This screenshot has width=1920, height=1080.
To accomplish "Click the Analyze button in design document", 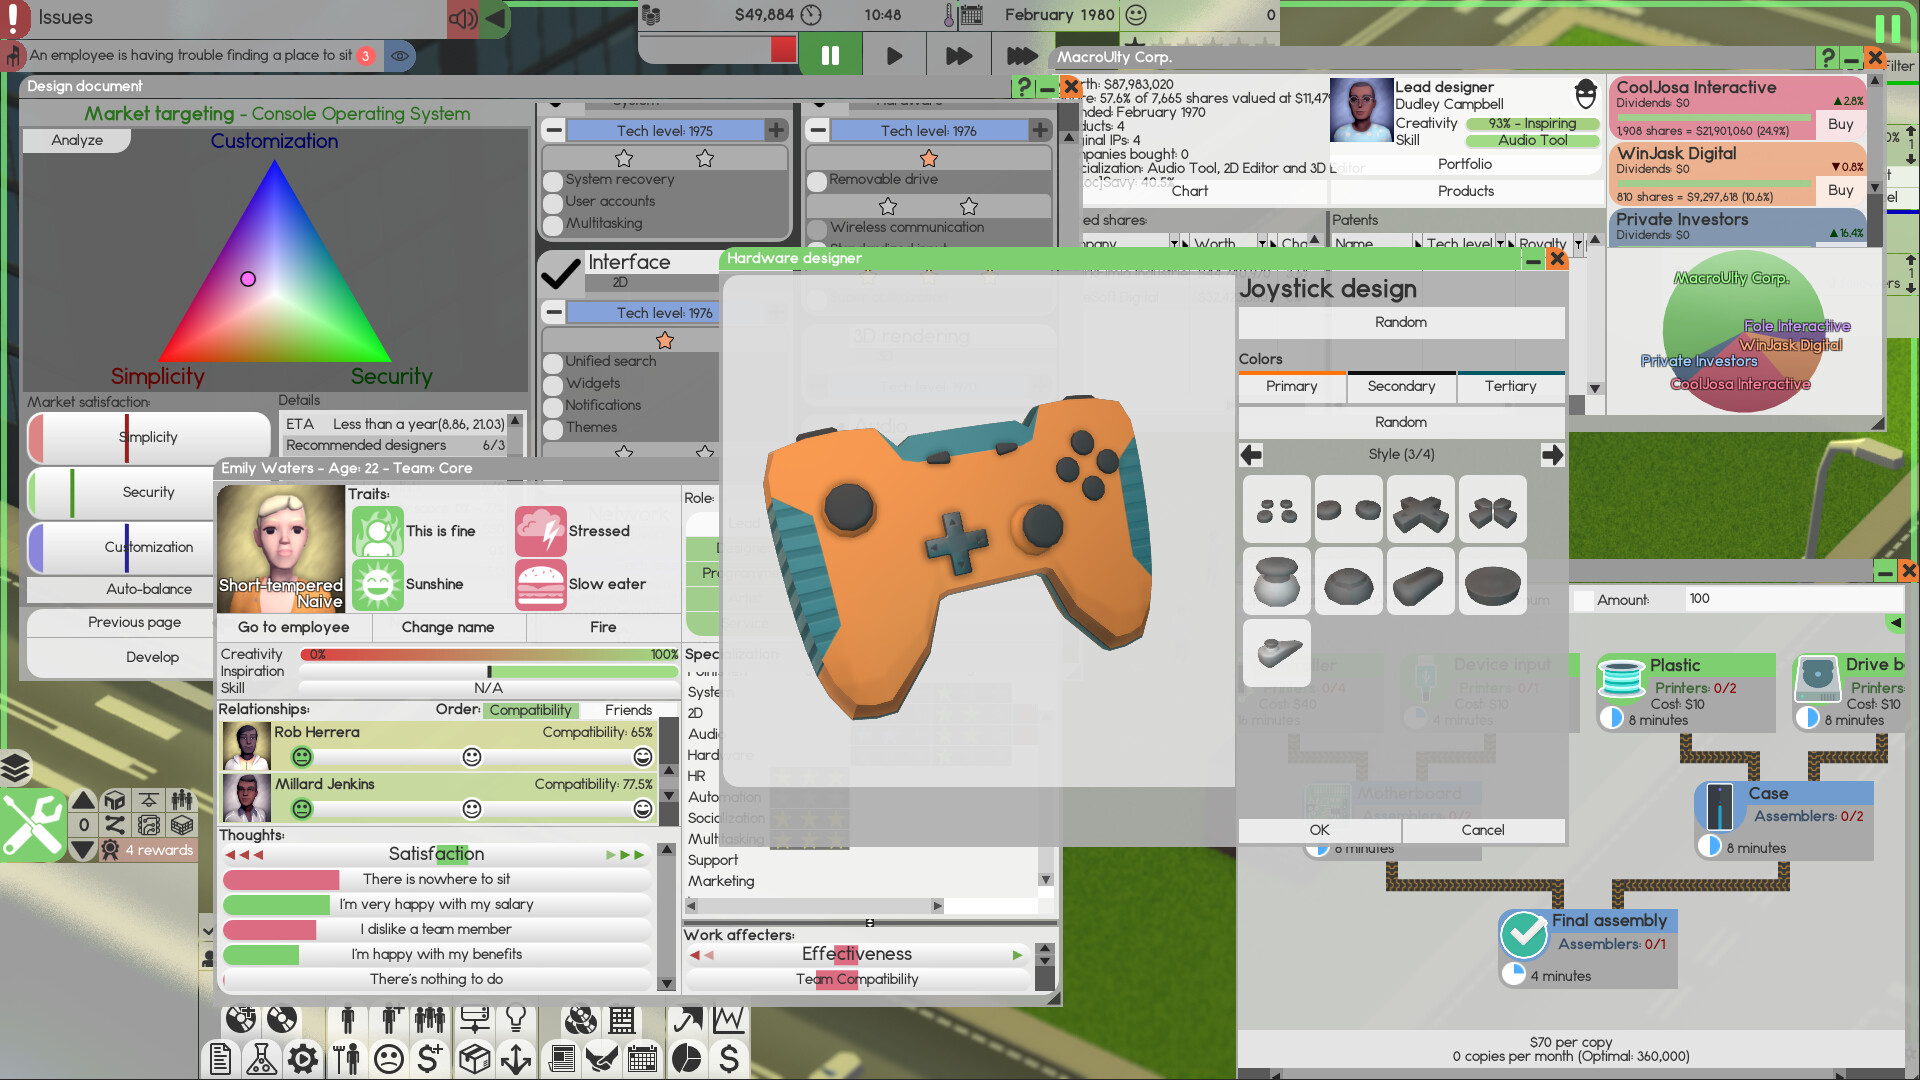I will pyautogui.click(x=73, y=138).
